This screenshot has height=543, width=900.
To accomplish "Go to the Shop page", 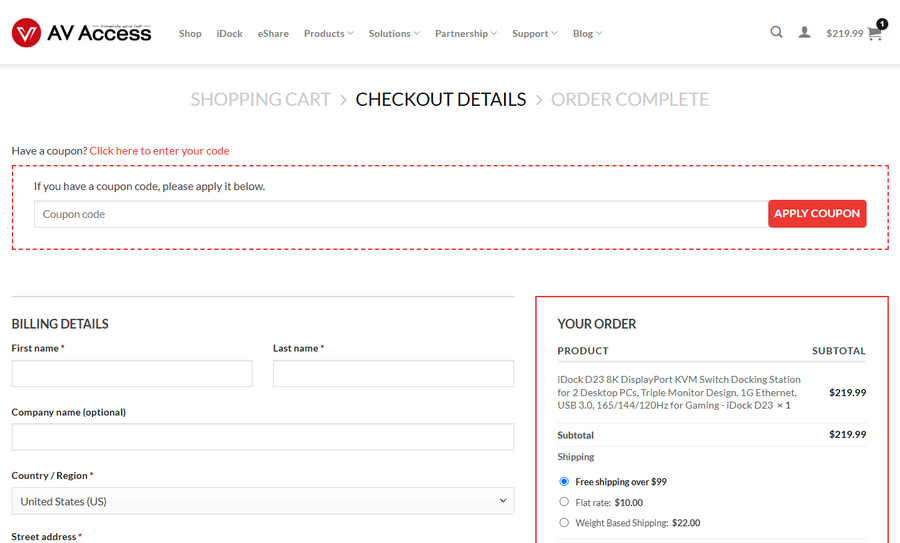I will [190, 33].
